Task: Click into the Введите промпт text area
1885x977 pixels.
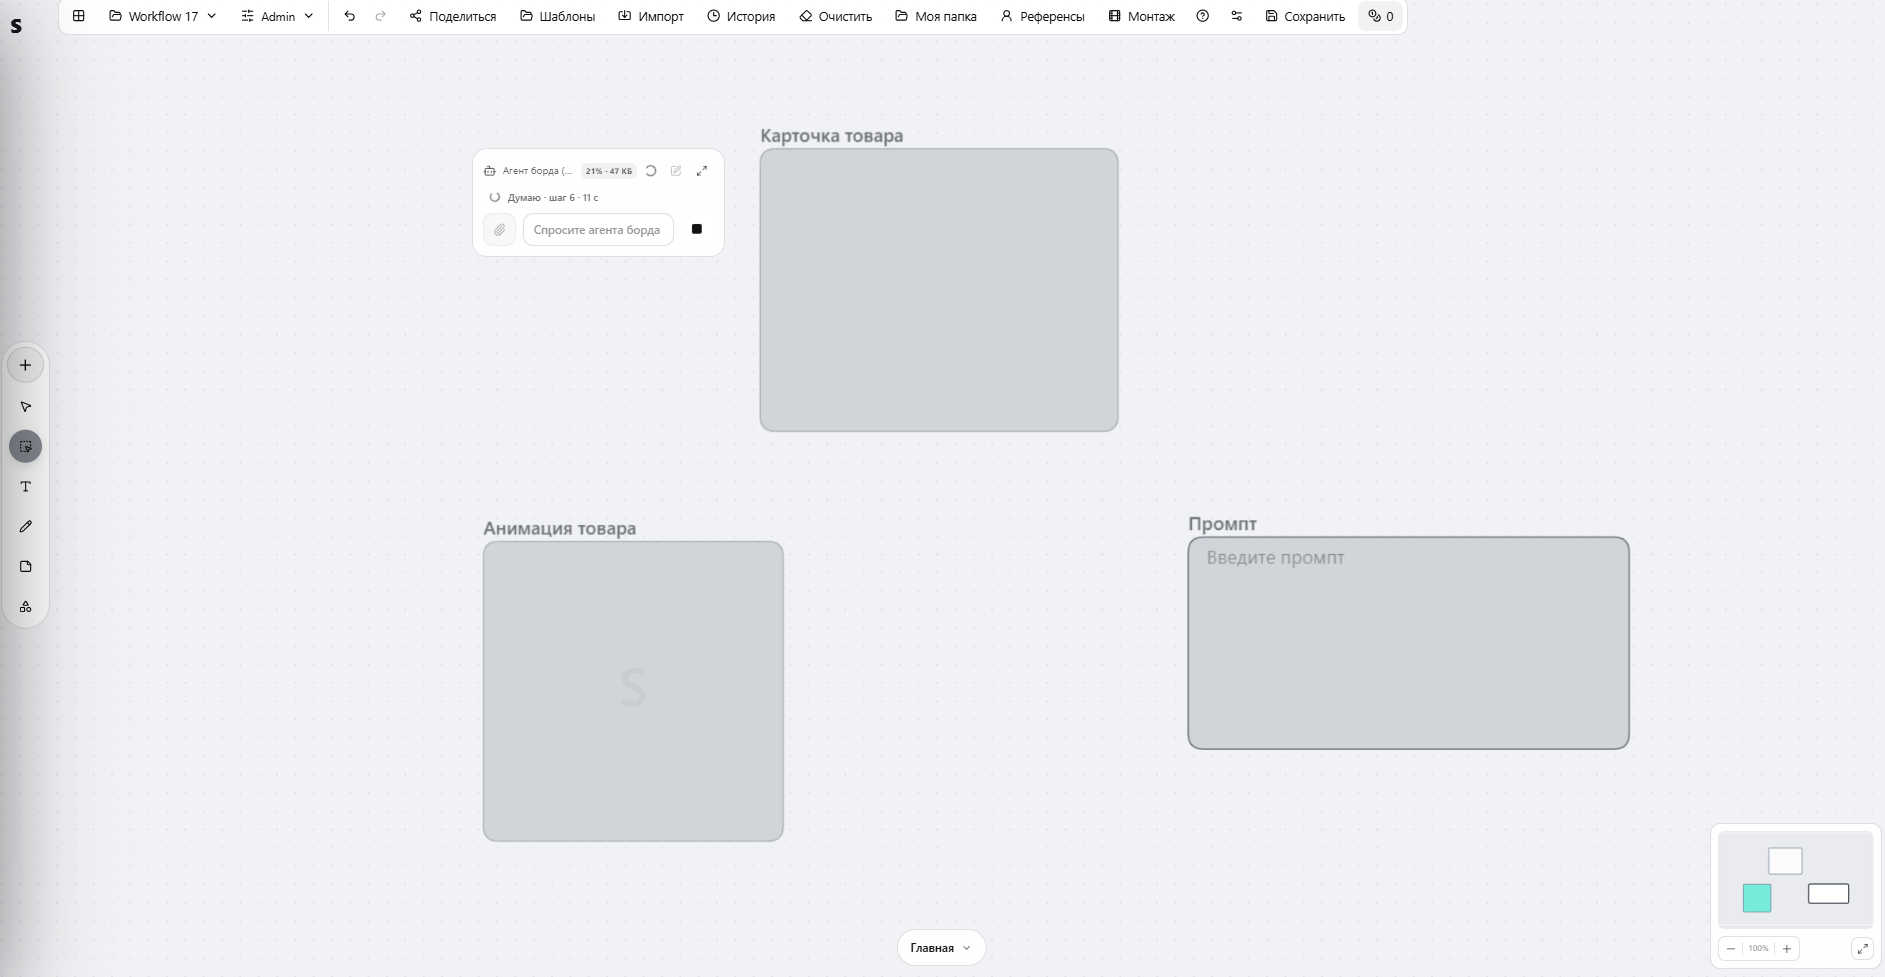Action: point(1408,643)
